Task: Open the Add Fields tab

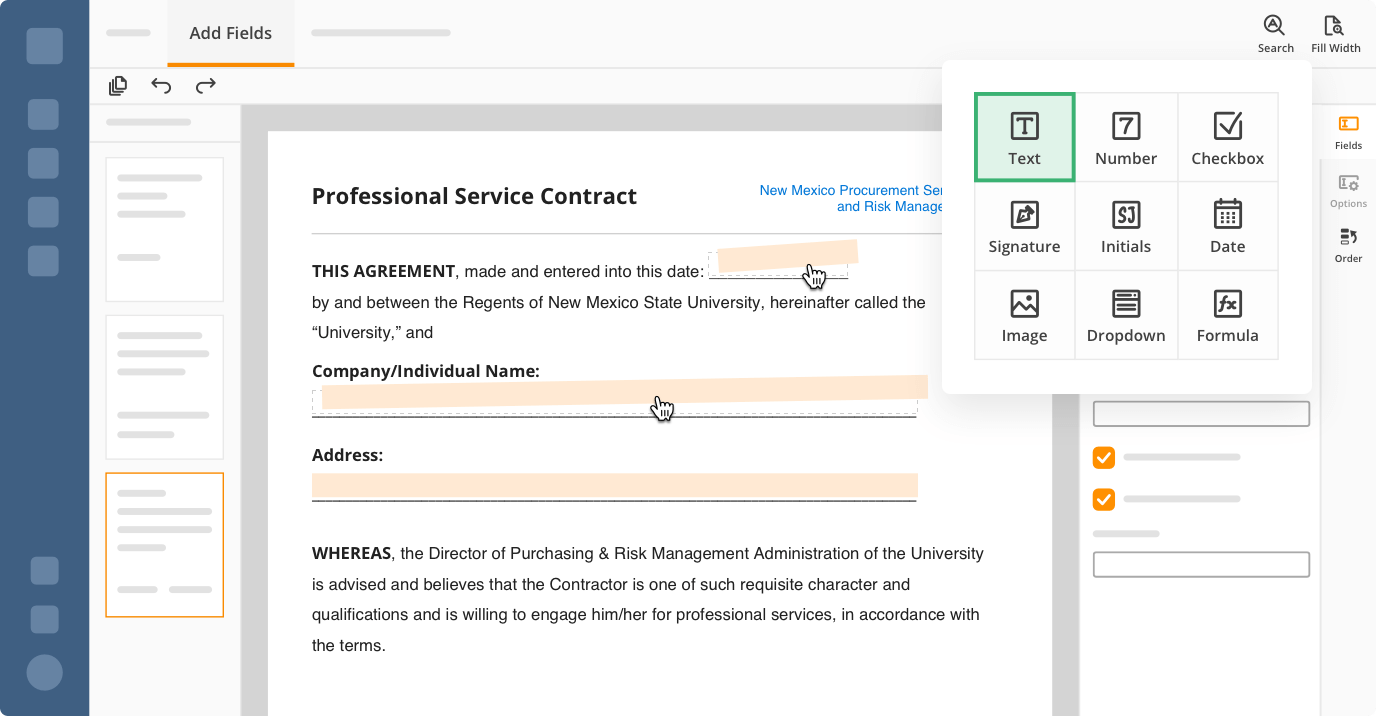Action: point(230,33)
